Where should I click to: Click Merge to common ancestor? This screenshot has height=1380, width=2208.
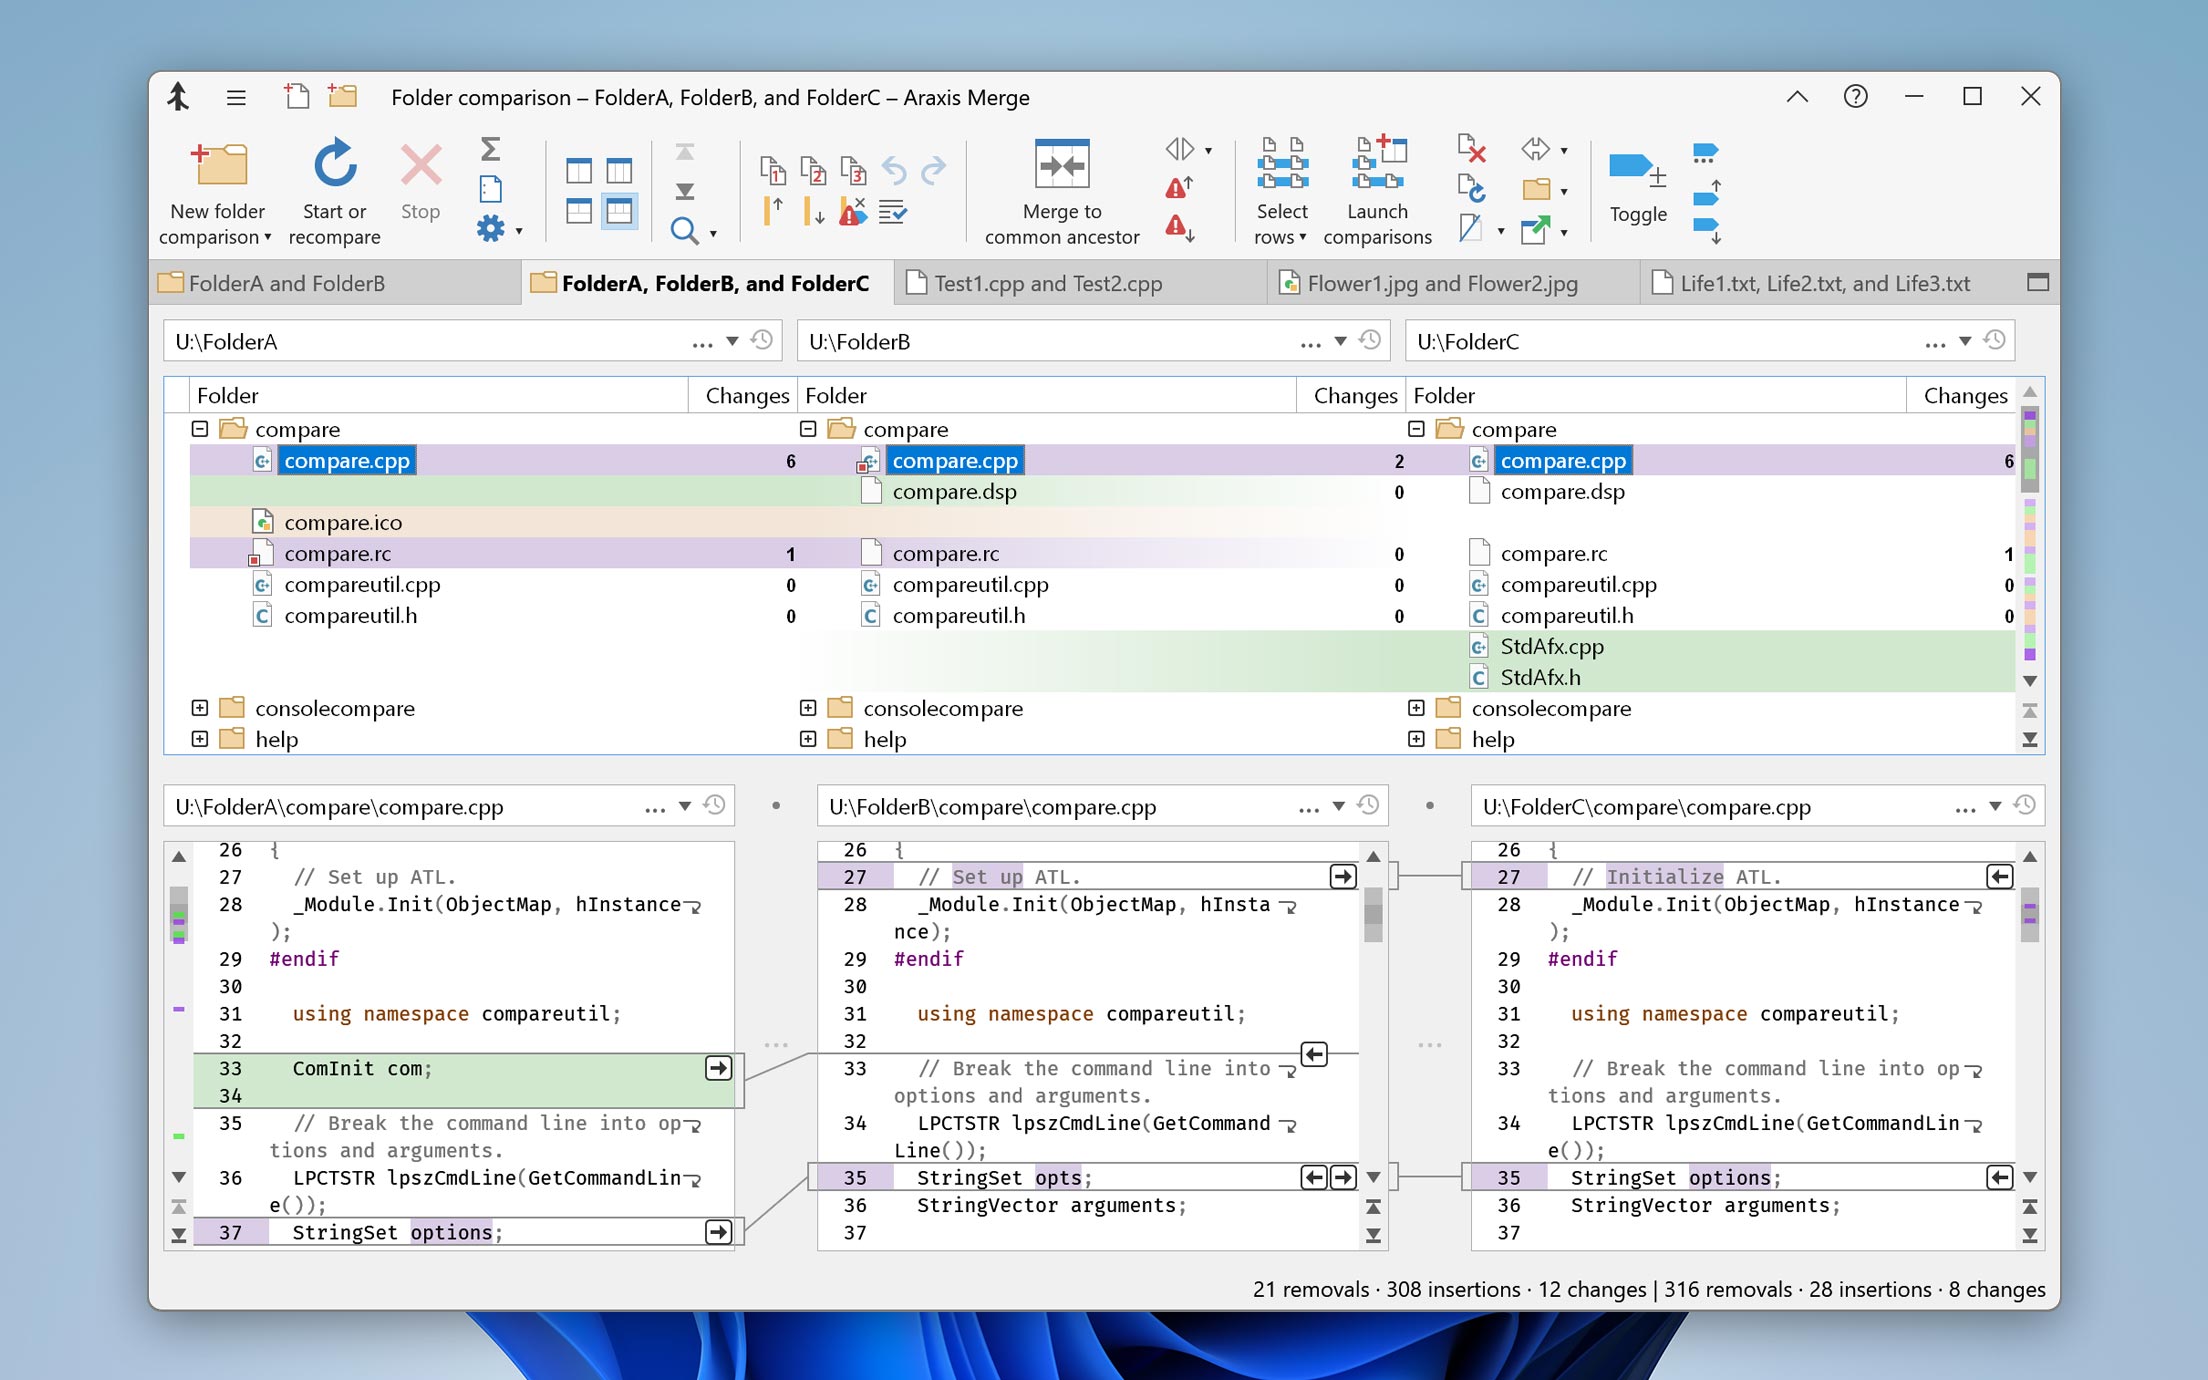(x=1062, y=192)
